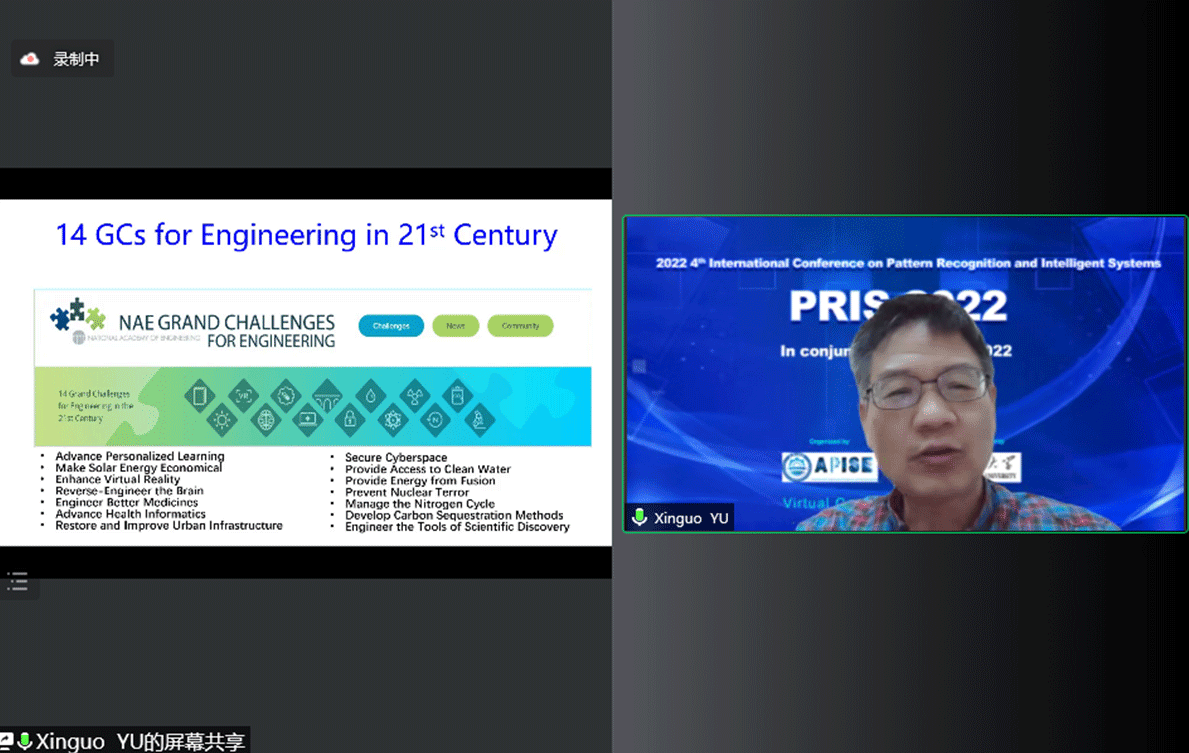Screen dimensions: 1189x753
Task: Click the bridge infrastructure icon
Action: point(327,396)
